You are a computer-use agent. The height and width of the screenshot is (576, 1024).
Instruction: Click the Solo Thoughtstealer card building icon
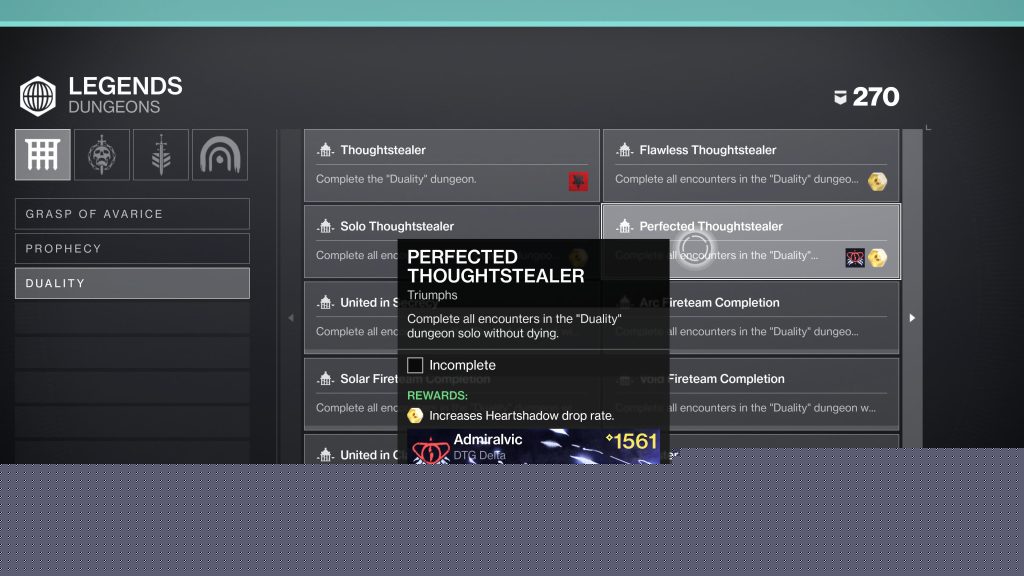point(325,227)
